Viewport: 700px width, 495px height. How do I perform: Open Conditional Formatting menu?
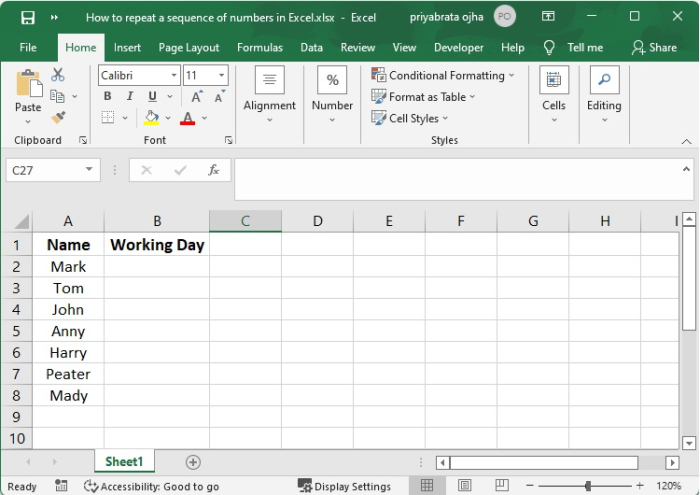tap(443, 75)
